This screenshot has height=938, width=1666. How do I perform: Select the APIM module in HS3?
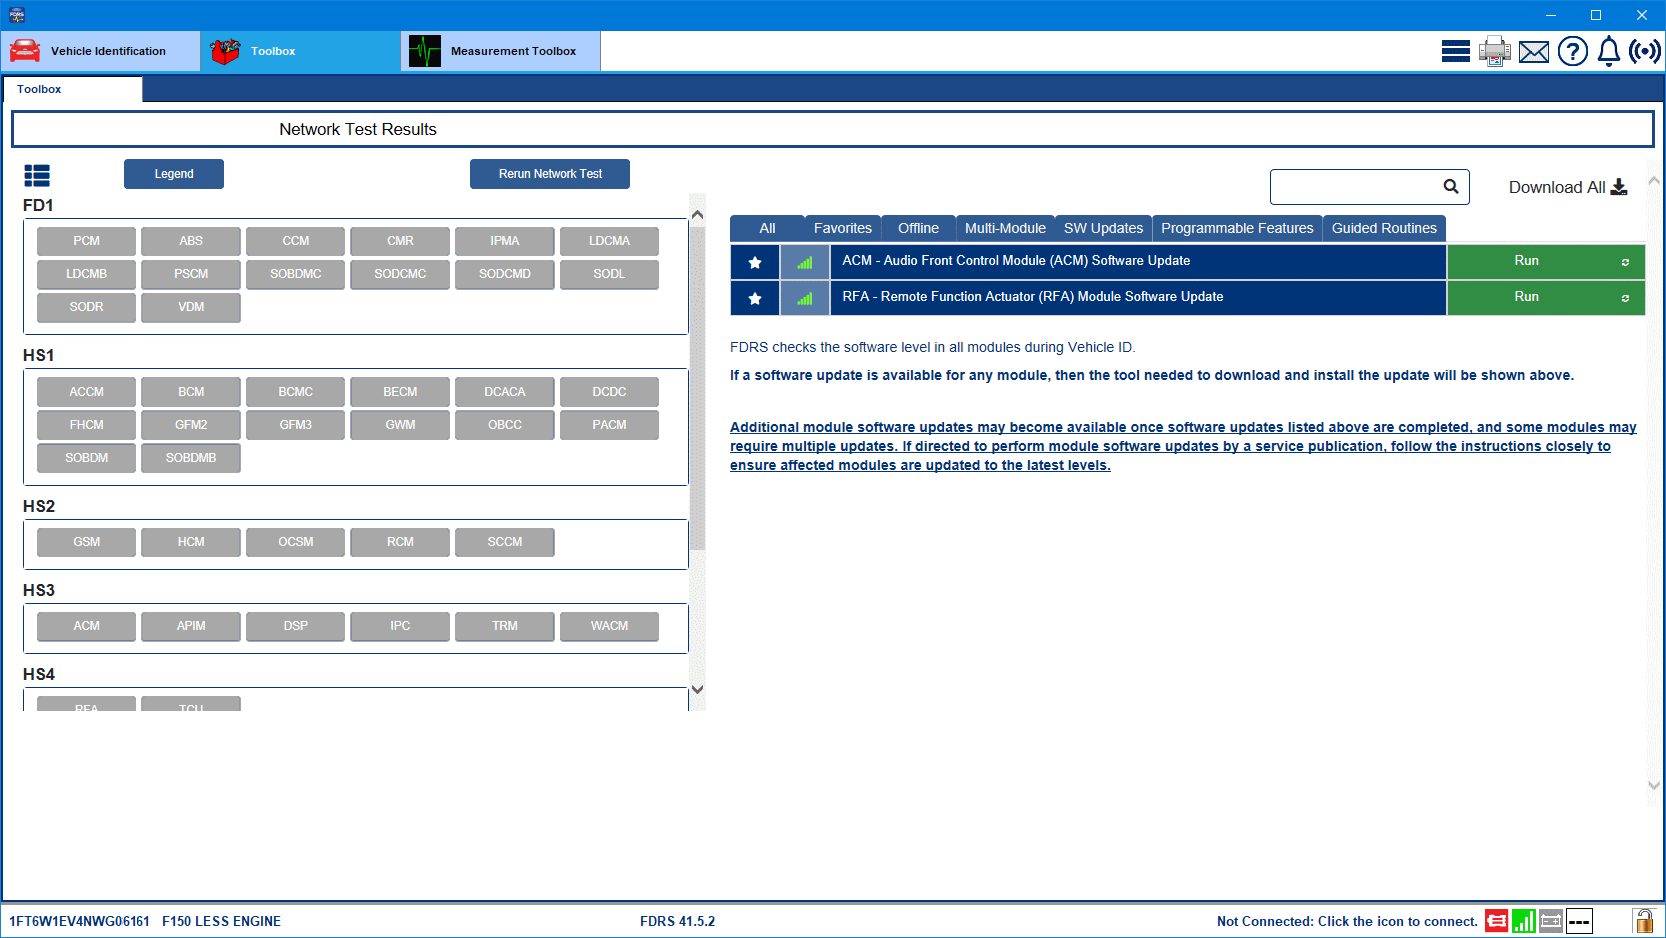pyautogui.click(x=191, y=626)
